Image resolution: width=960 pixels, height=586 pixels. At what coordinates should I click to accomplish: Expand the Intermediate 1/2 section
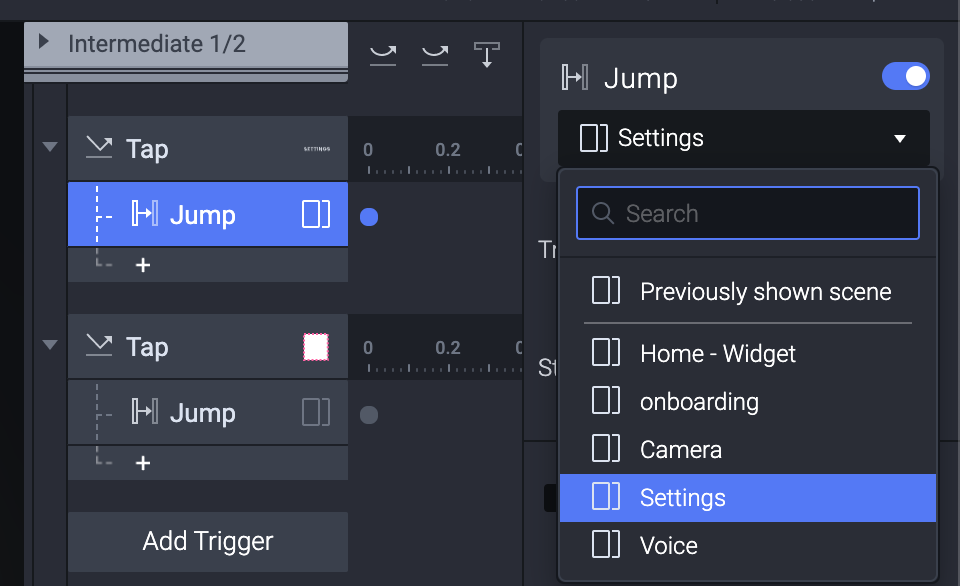click(x=44, y=43)
